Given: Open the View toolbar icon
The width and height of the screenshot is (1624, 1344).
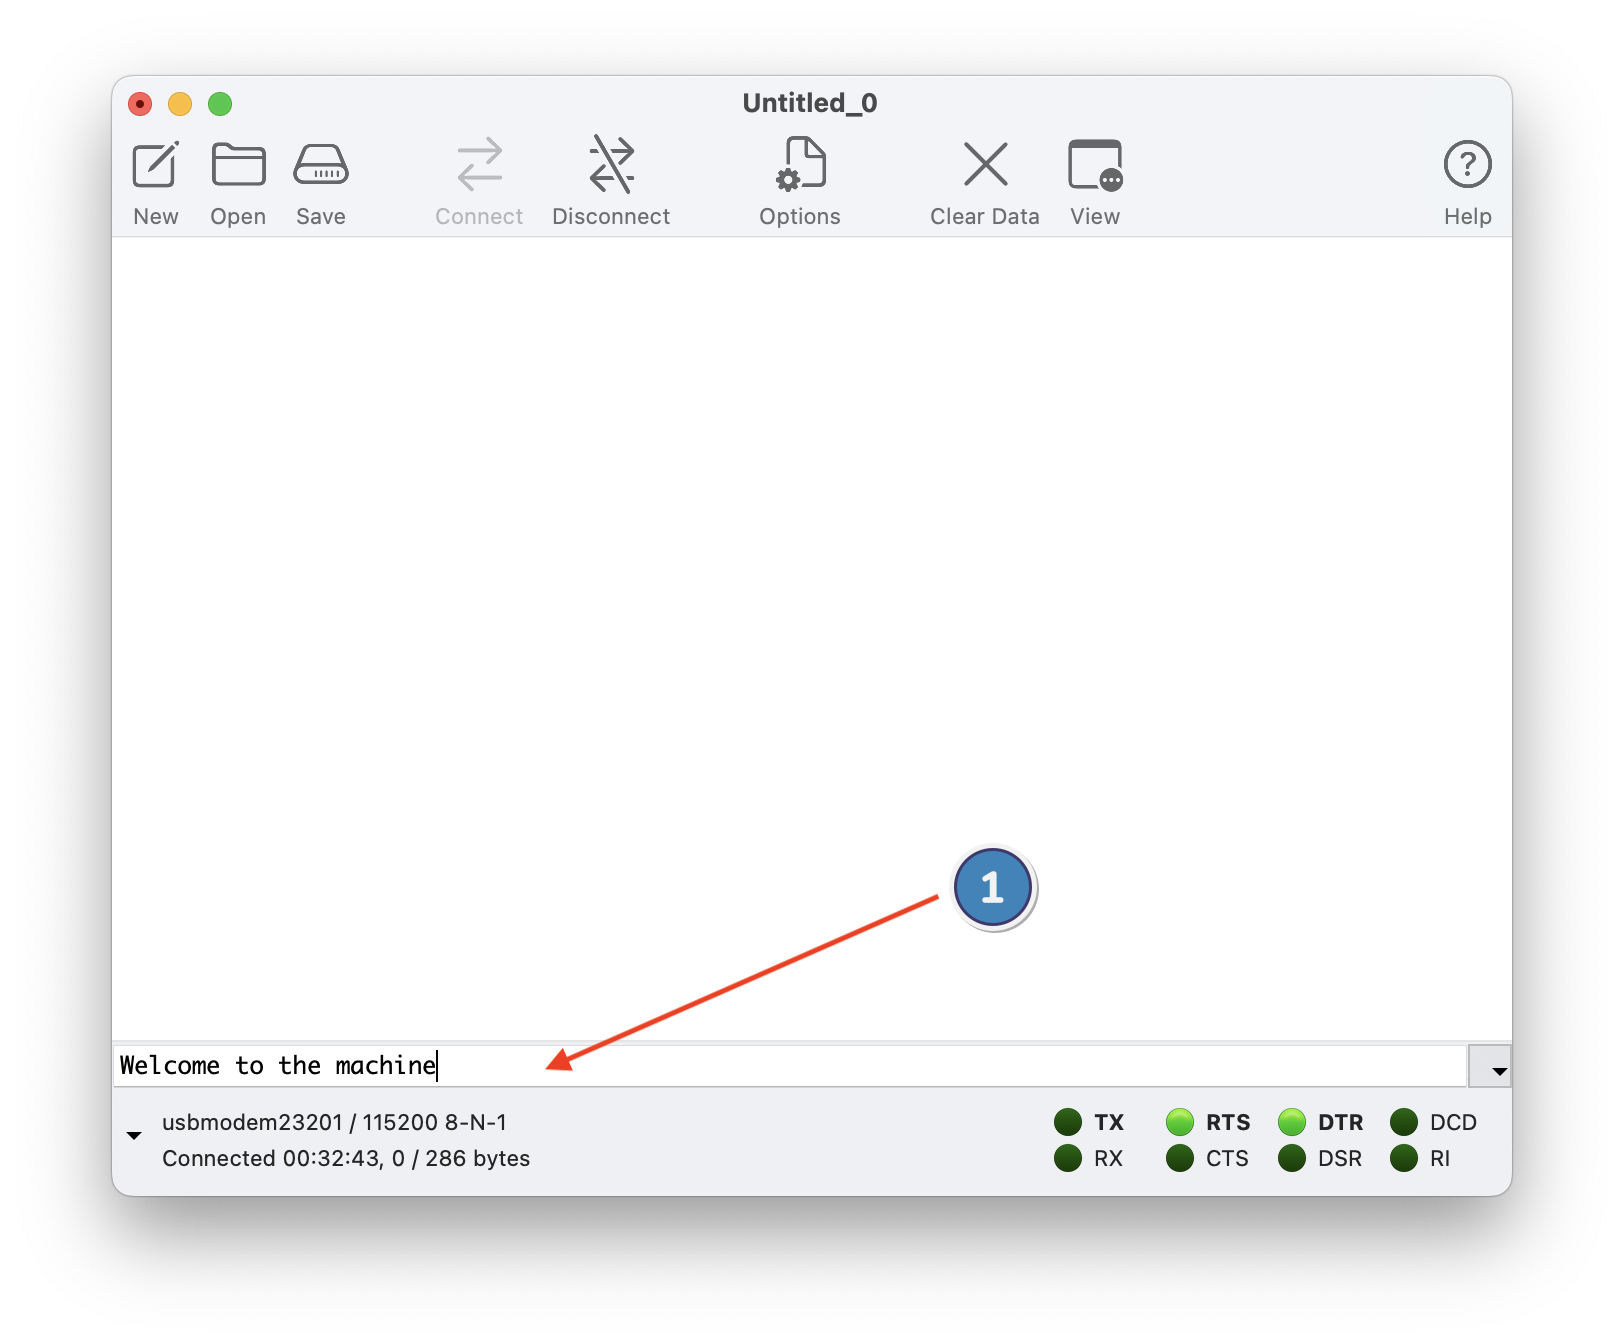Looking at the screenshot, I should tap(1095, 166).
